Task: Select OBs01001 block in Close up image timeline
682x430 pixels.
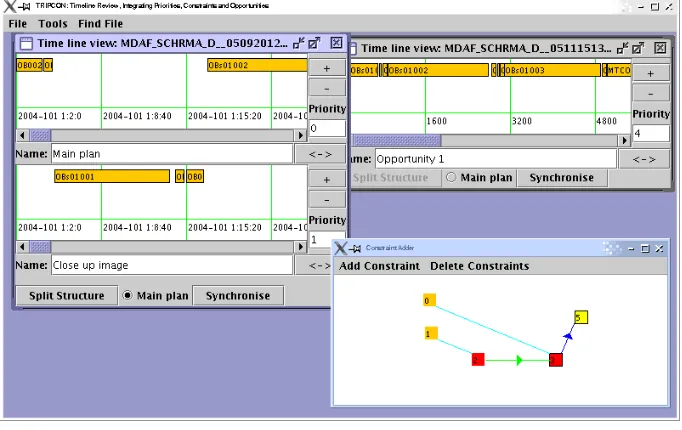Action: tap(112, 177)
